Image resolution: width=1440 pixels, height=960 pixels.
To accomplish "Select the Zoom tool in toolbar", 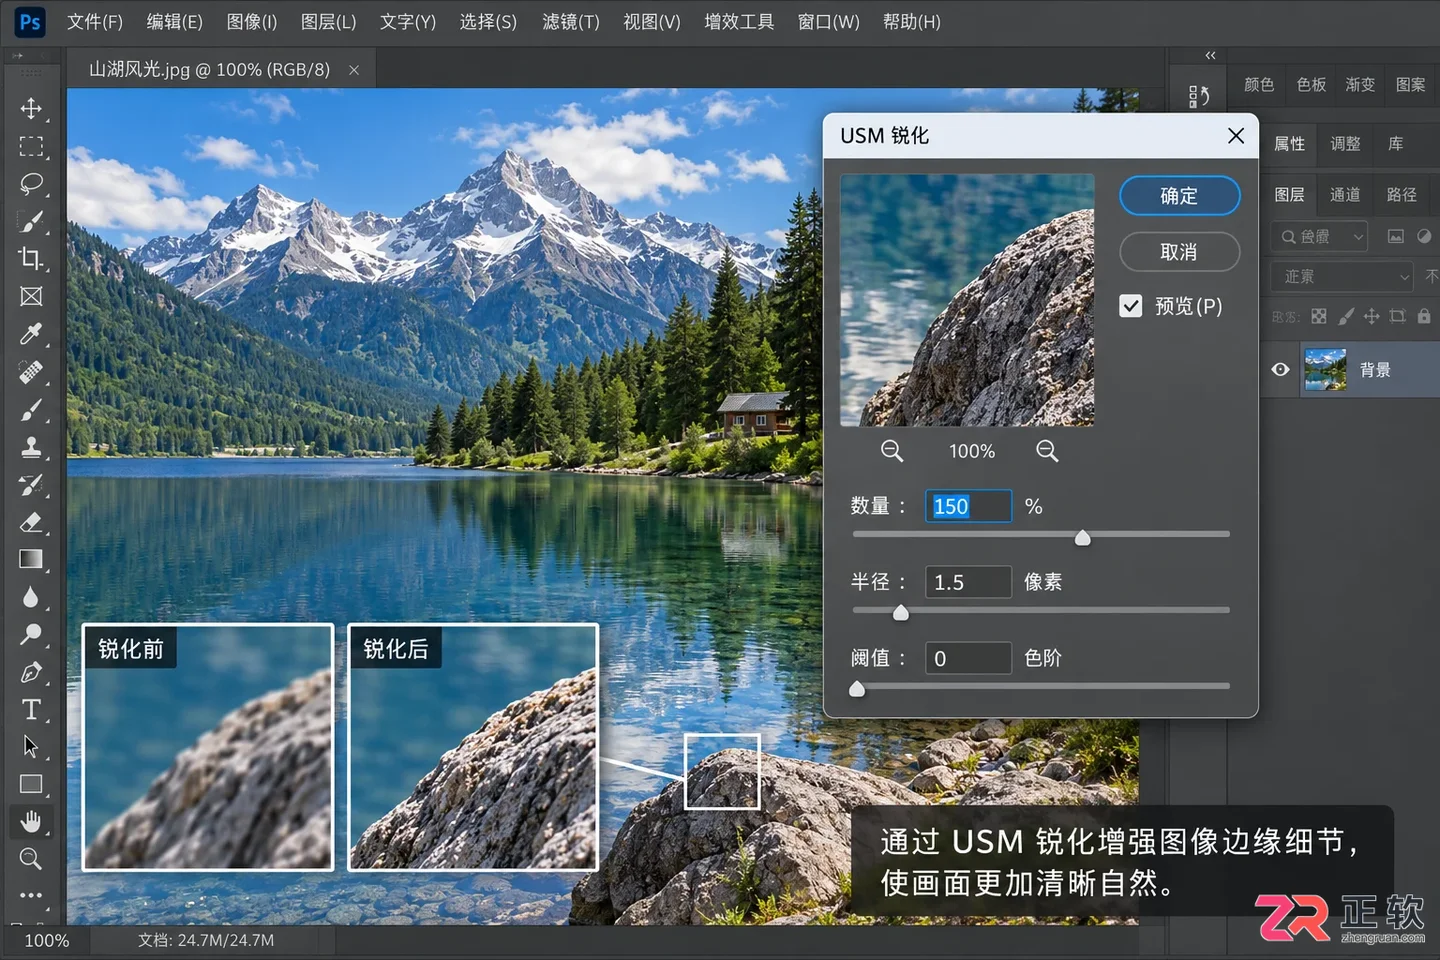I will [31, 858].
